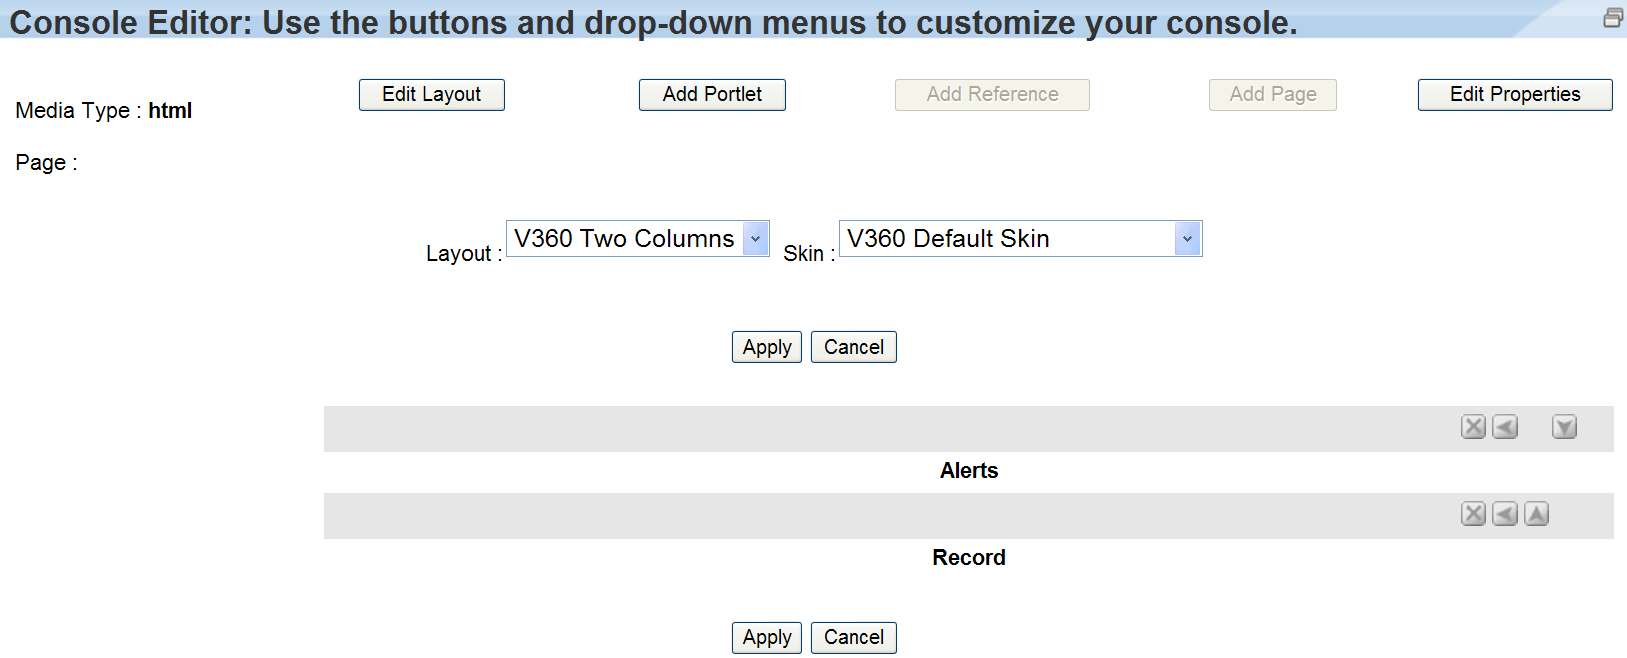This screenshot has height=658, width=1627.
Task: Click the greyed-out Add Reference button
Action: [x=992, y=95]
